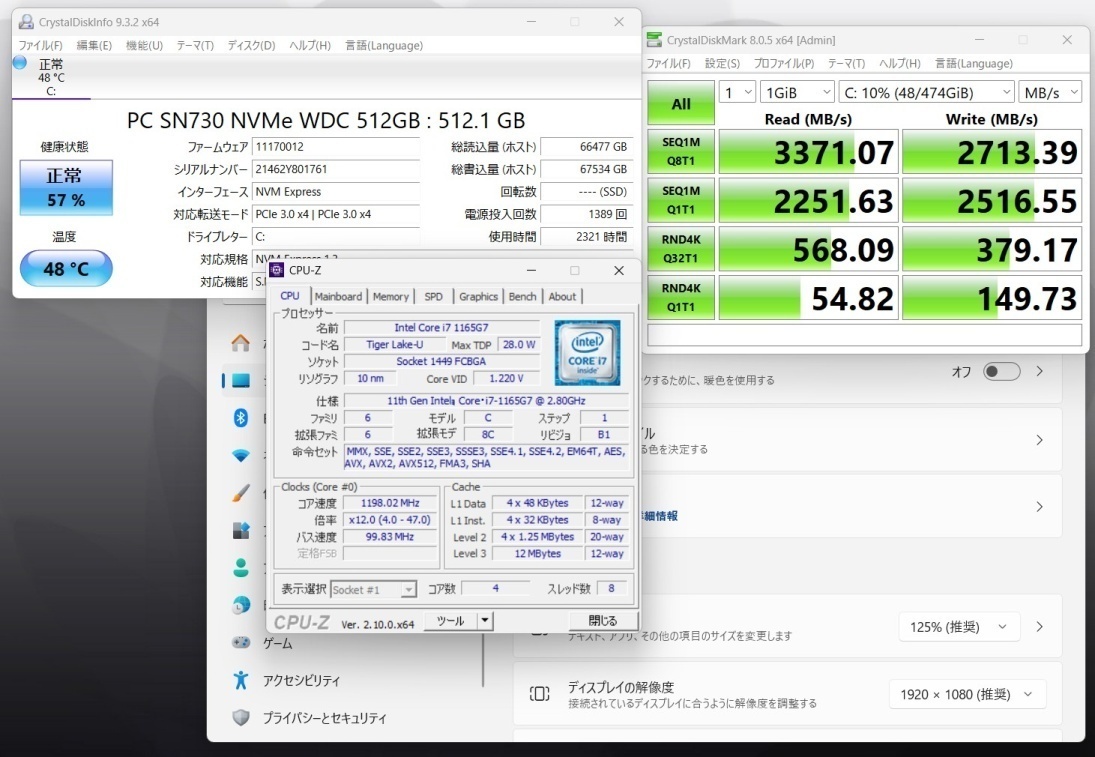This screenshot has width=1095, height=757.
Task: Open the Wi-Fi network icon in Settings sidebar
Action: point(241,455)
